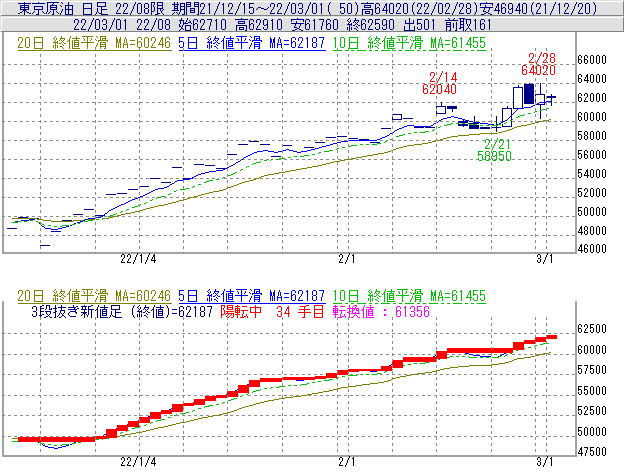Screen dimensions: 624x475
Task: Click the lower 10日 終値平滑 MA=61455 legend
Action: [x=409, y=296]
